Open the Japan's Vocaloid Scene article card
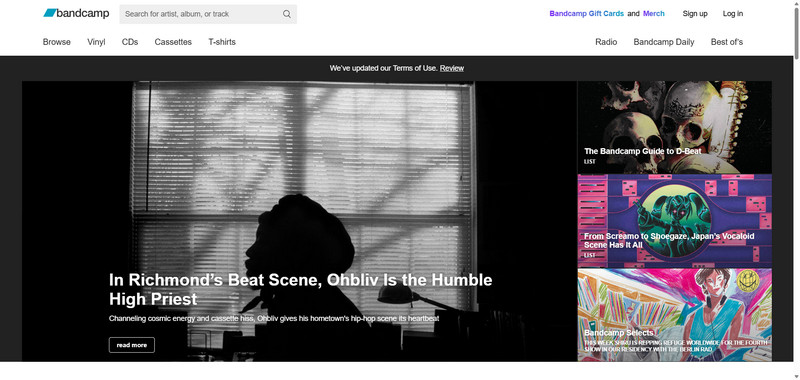Viewport: 800px width, 380px height. tap(674, 221)
